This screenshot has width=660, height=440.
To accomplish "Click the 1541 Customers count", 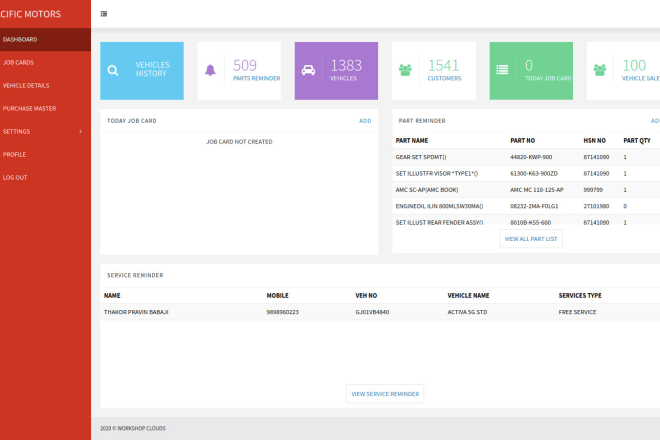I will coord(443,65).
